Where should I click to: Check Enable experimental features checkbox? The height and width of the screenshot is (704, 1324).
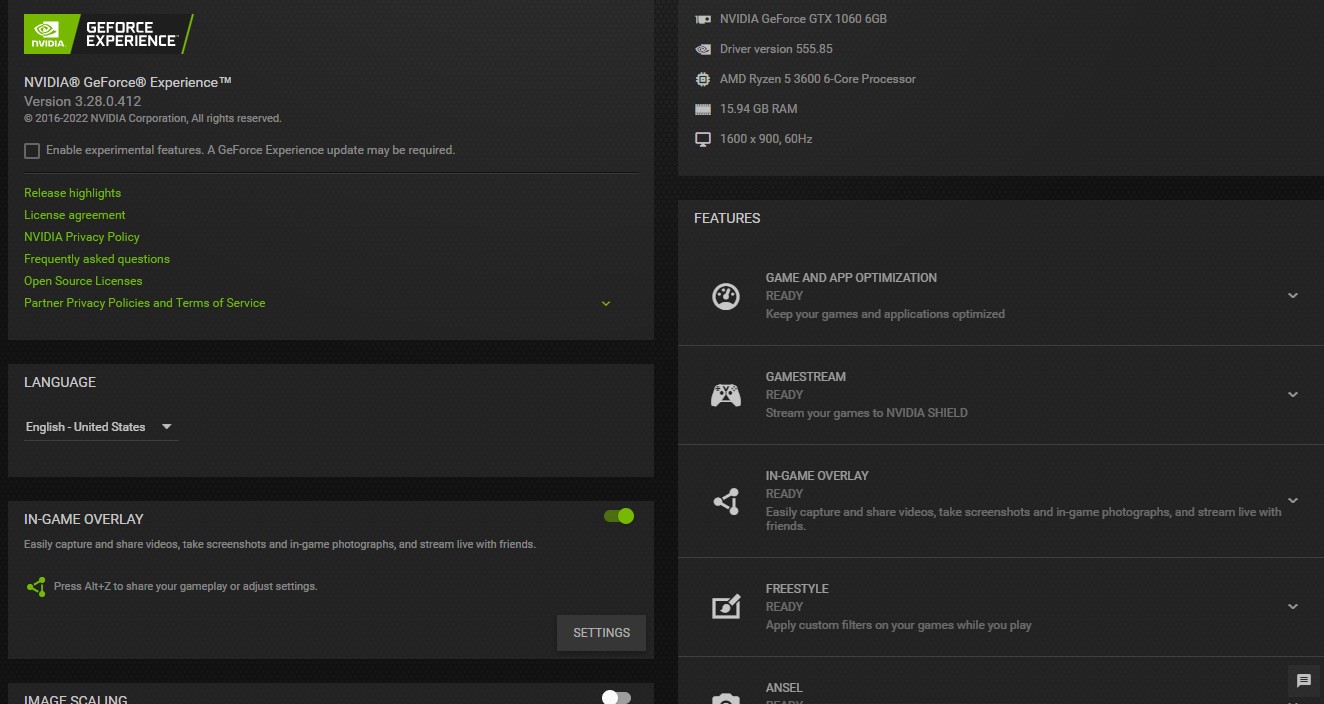[31, 150]
